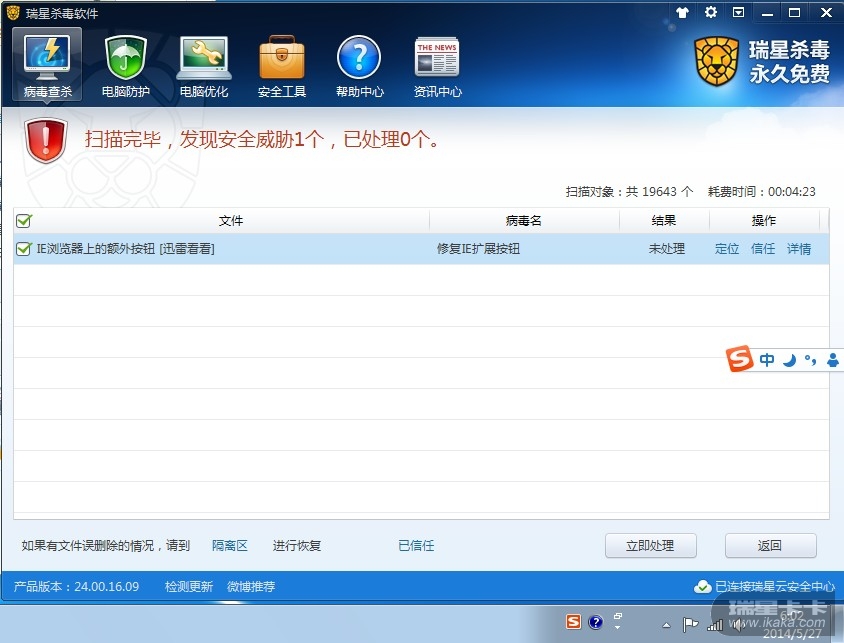Click the 操作 column header
The height and width of the screenshot is (643, 844).
click(x=764, y=221)
